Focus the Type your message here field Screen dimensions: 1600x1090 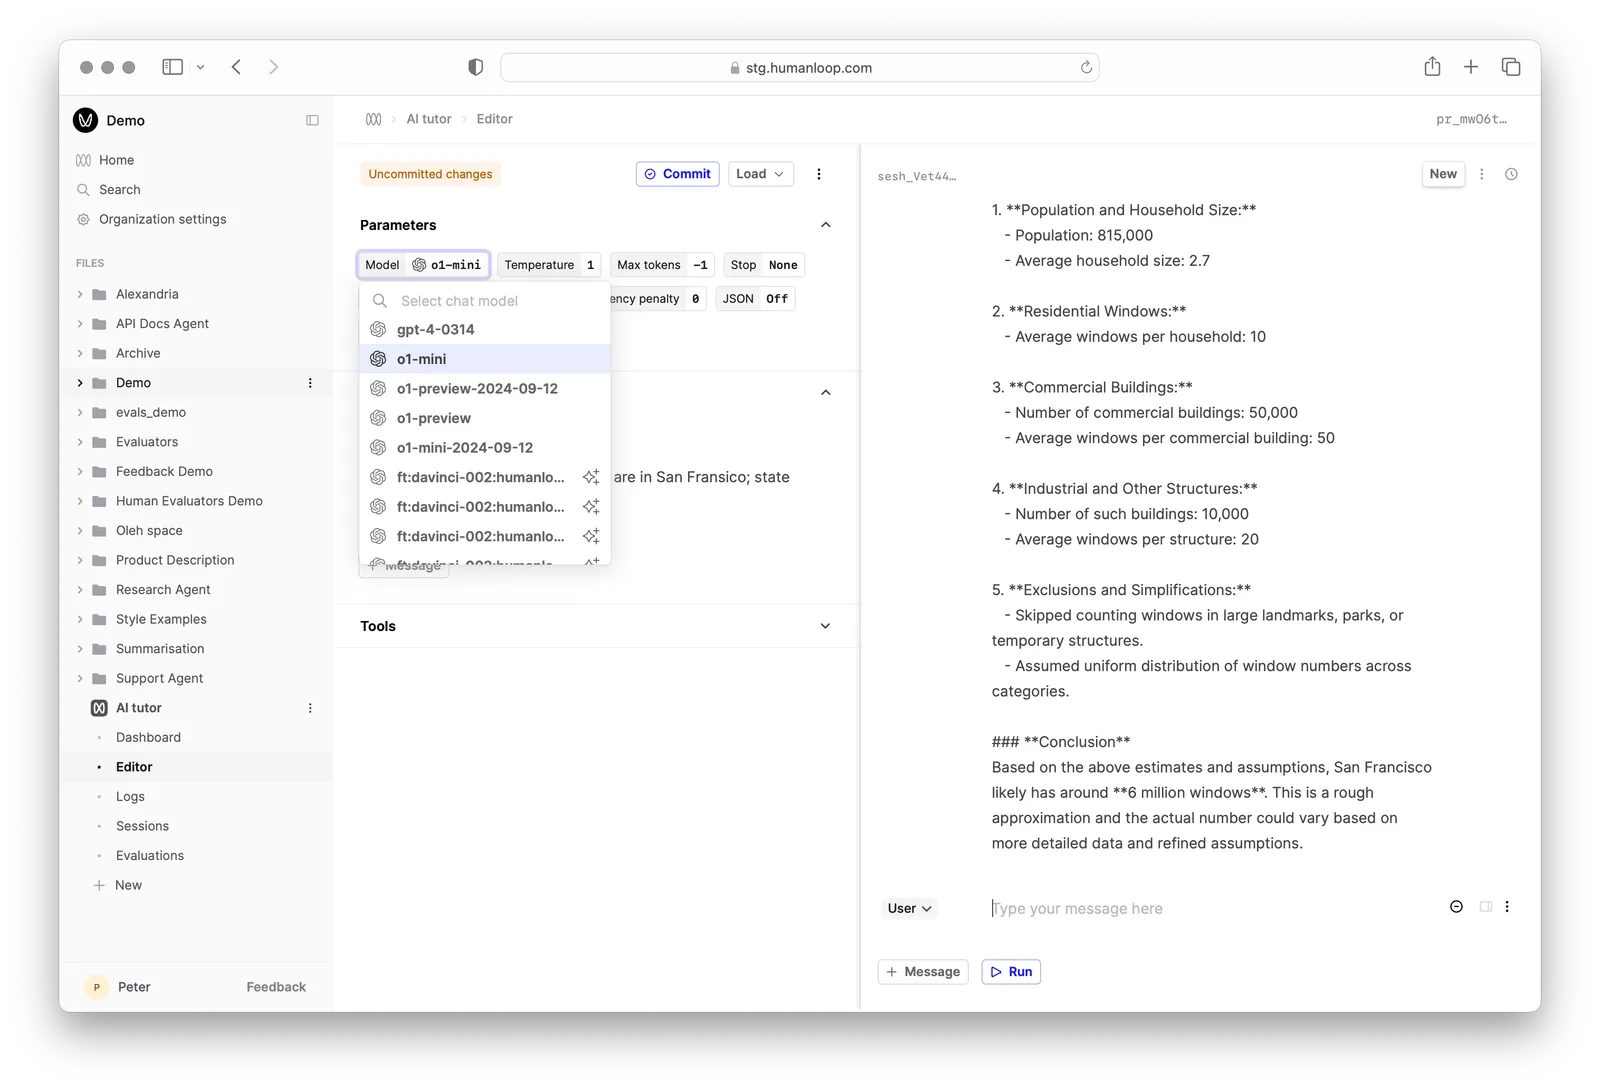pyautogui.click(x=1210, y=908)
